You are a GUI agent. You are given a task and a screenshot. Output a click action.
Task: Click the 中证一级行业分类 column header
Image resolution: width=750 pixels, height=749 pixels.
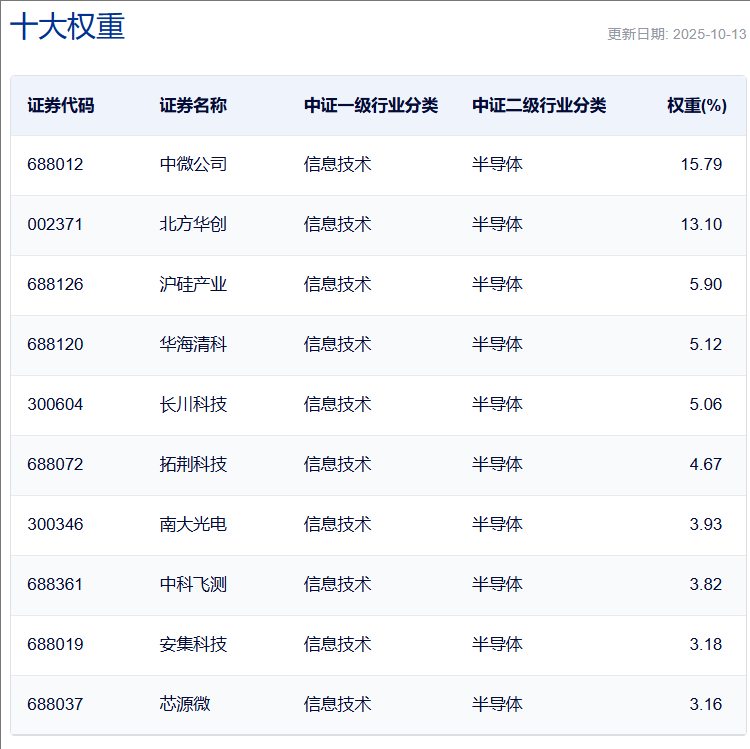click(371, 105)
